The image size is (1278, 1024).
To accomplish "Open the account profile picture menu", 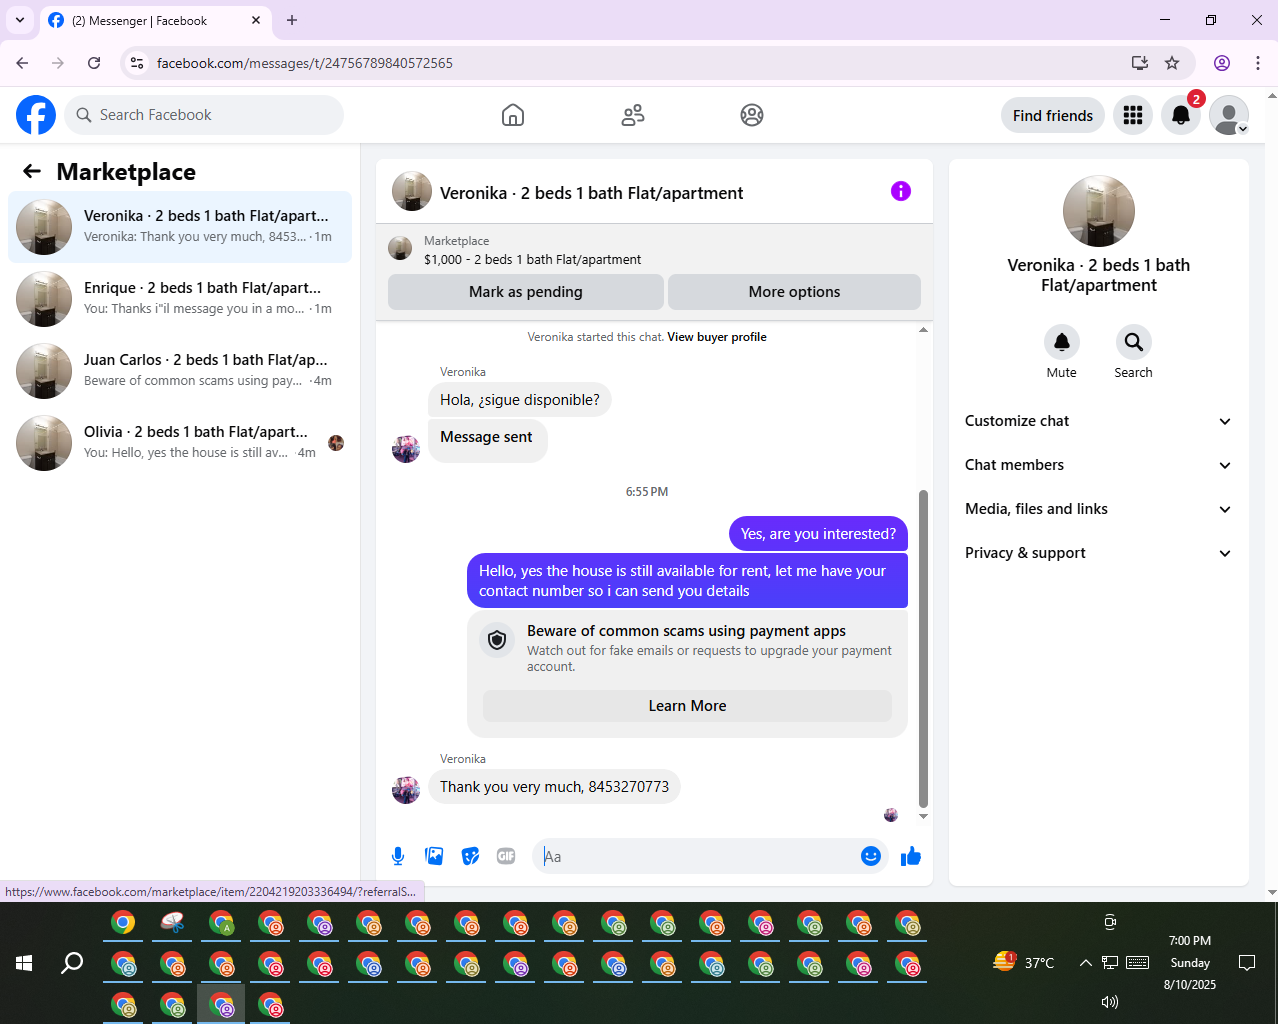I will pos(1229,115).
